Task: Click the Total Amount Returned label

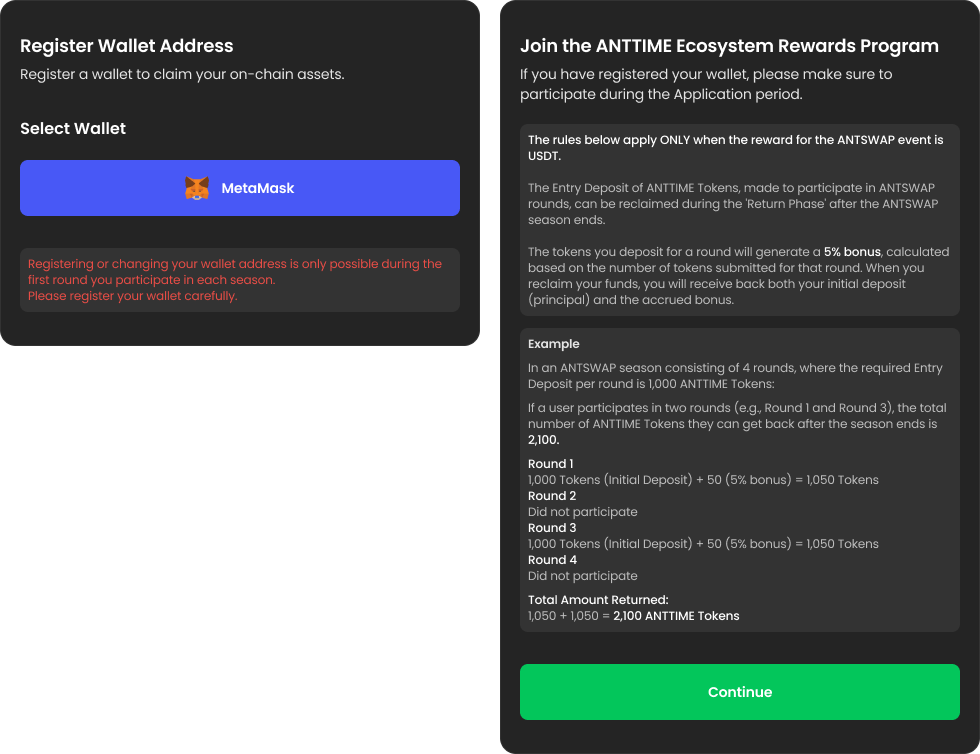Action: pos(598,600)
